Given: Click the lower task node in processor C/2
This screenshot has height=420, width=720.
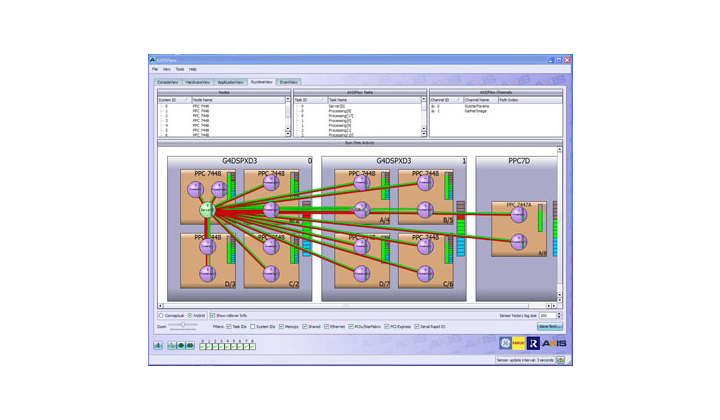Looking at the screenshot, I should (271, 274).
